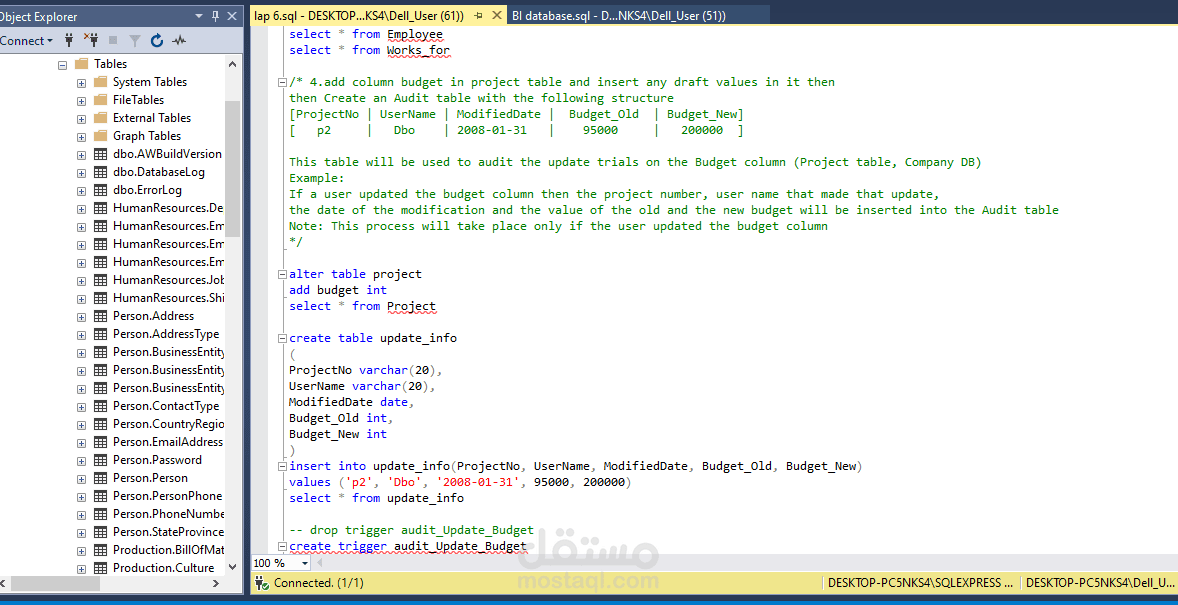The height and width of the screenshot is (605, 1178).
Task: Expand the dbo.AWBuildVersion table node
Action: [81, 155]
